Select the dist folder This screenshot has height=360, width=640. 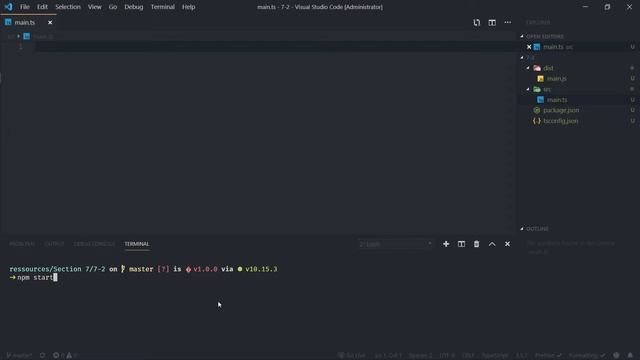tap(548, 68)
